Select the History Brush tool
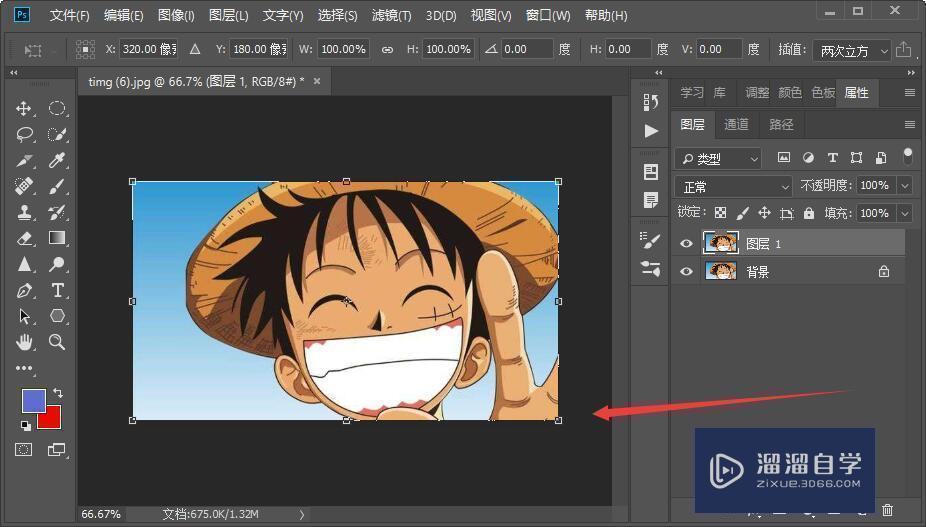The width and height of the screenshot is (926, 527). pos(57,213)
